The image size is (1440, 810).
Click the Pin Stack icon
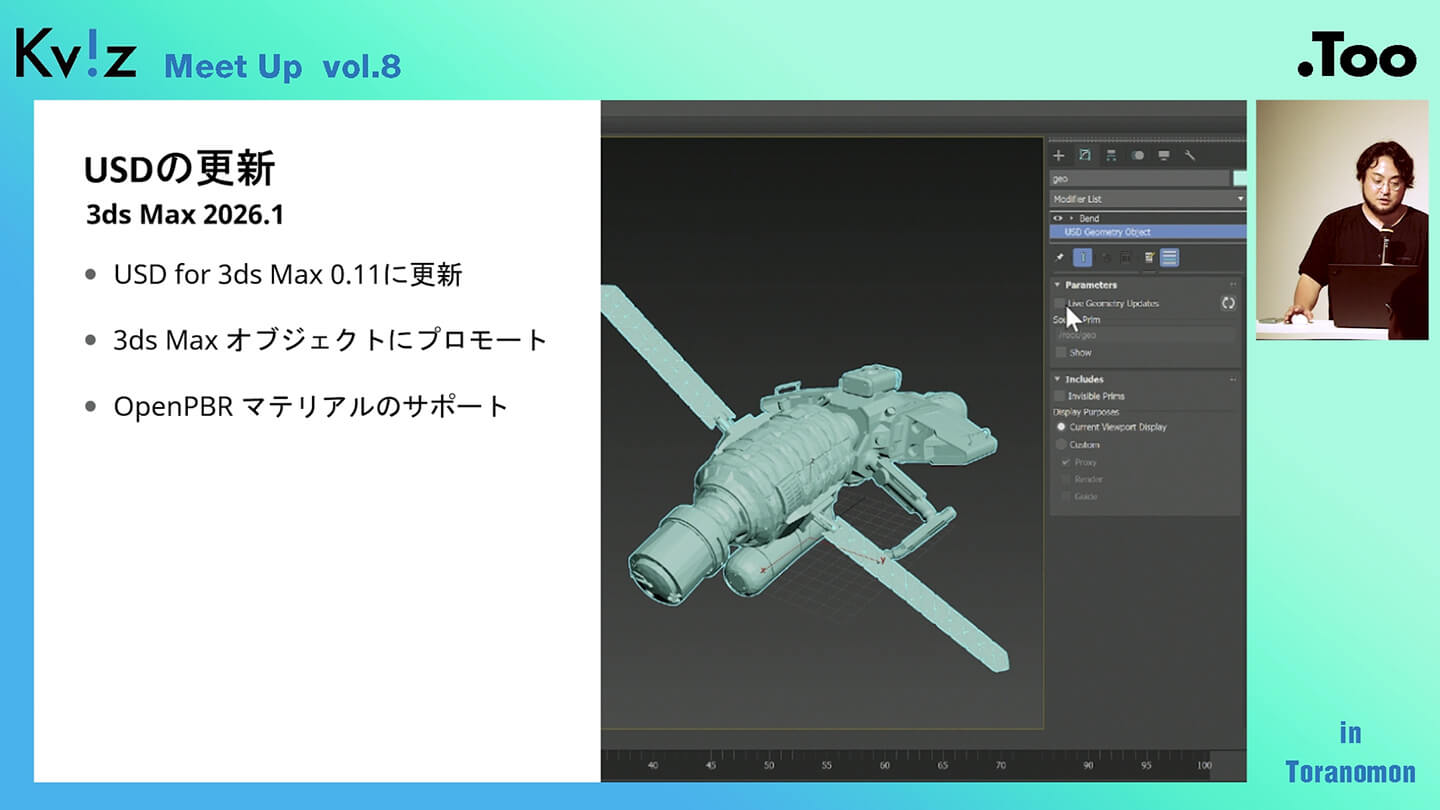point(1059,258)
